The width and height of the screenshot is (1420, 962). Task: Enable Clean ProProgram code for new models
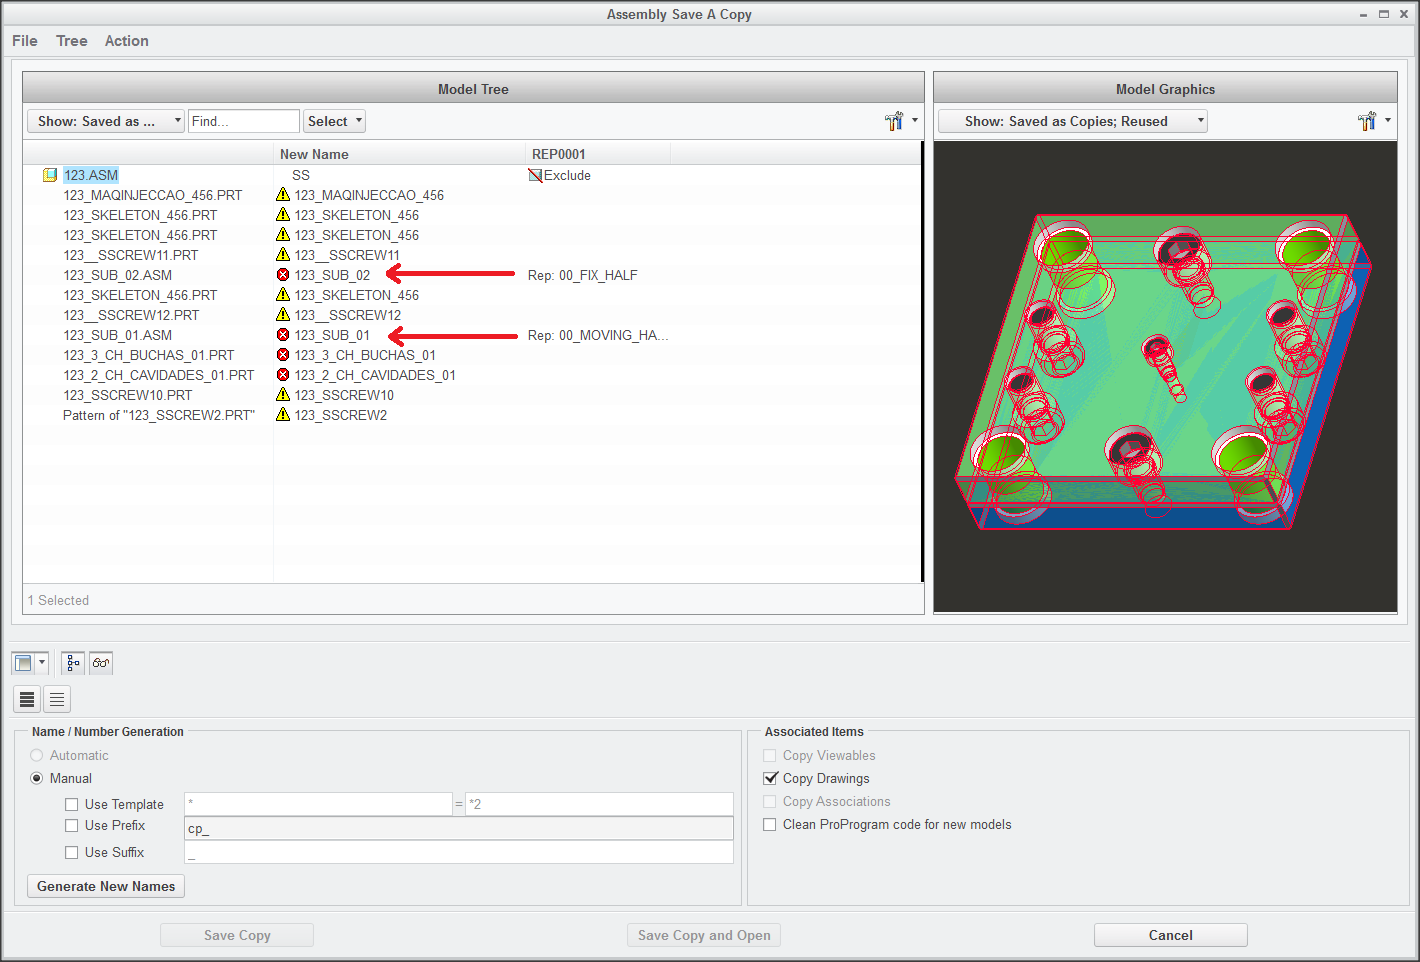click(x=770, y=824)
